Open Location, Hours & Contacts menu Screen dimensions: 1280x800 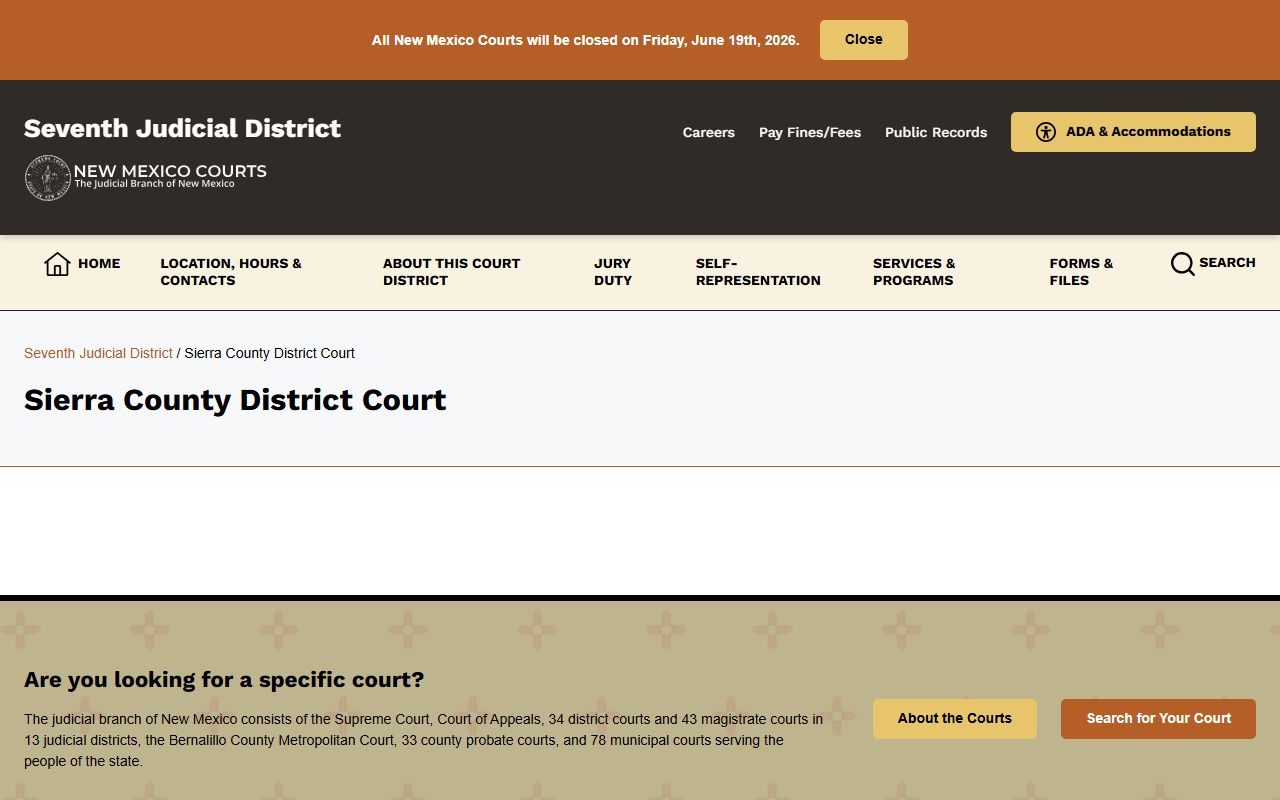tap(231, 272)
